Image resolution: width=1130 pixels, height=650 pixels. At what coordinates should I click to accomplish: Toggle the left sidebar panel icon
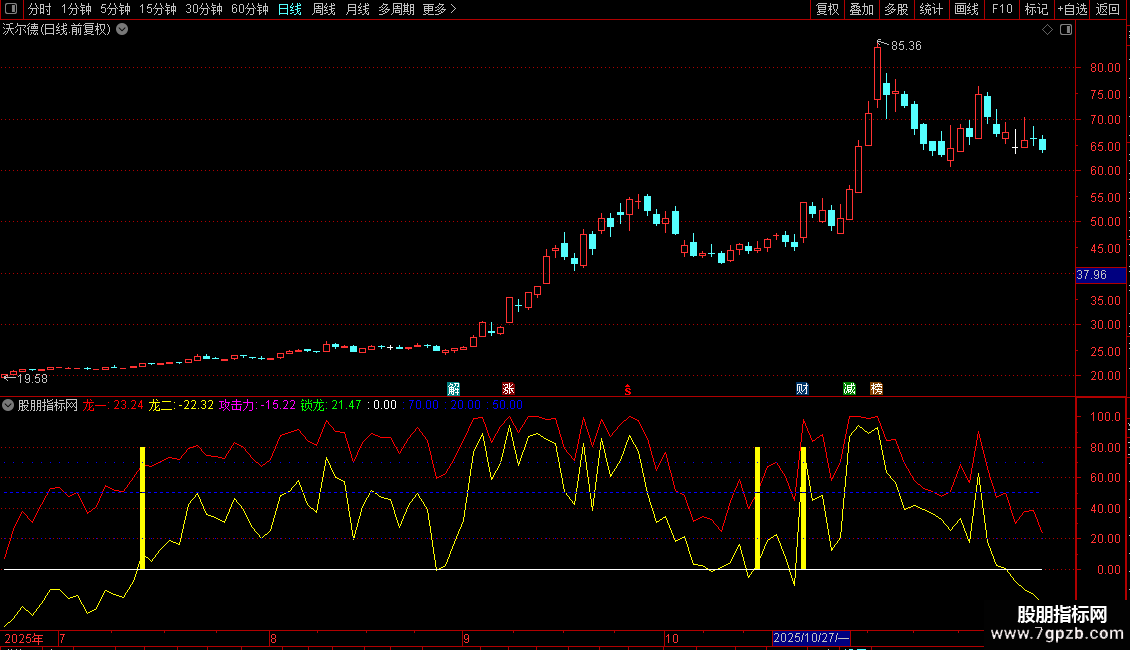click(x=11, y=9)
